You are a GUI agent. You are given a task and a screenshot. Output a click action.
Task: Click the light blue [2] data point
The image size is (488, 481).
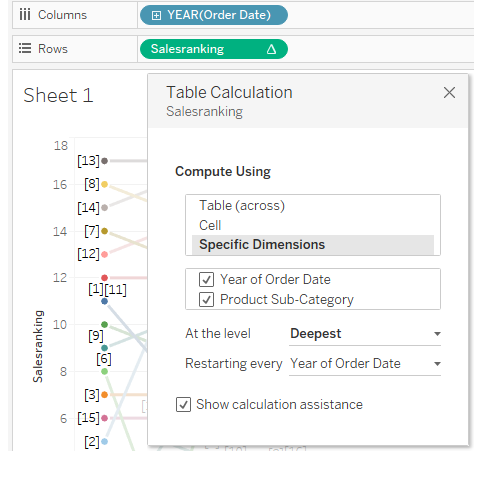click(x=104, y=441)
